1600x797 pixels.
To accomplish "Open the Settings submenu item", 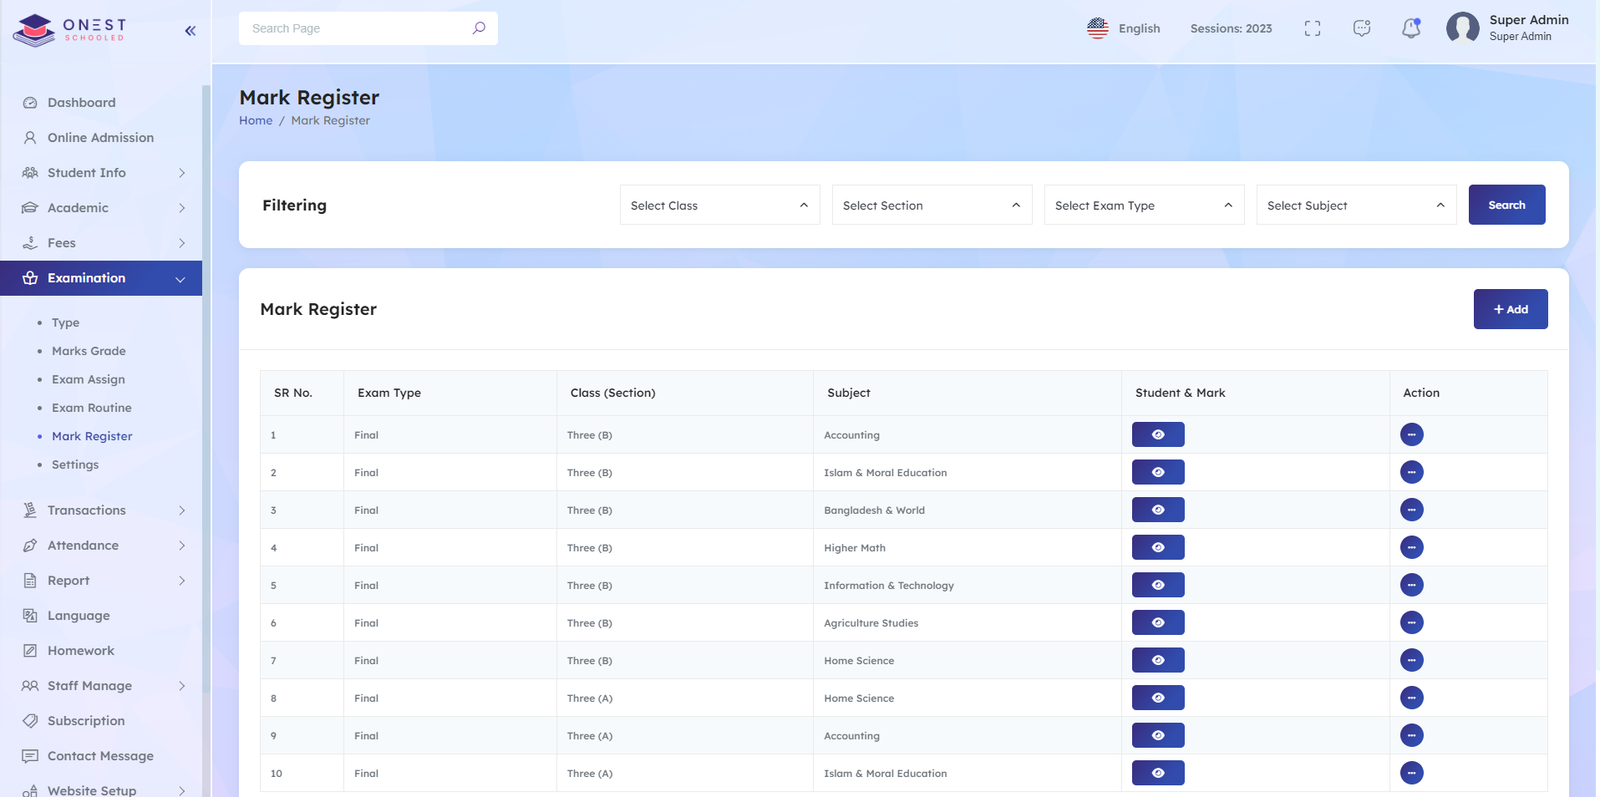I will coord(75,465).
